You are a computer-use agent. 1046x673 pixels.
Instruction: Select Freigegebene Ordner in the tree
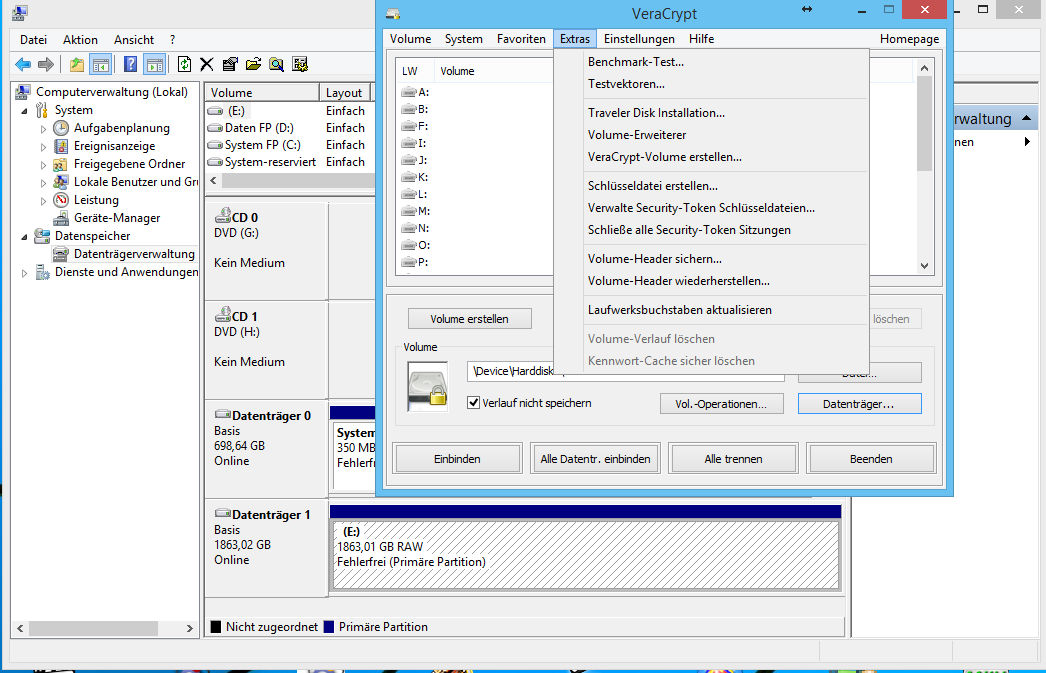[x=129, y=164]
